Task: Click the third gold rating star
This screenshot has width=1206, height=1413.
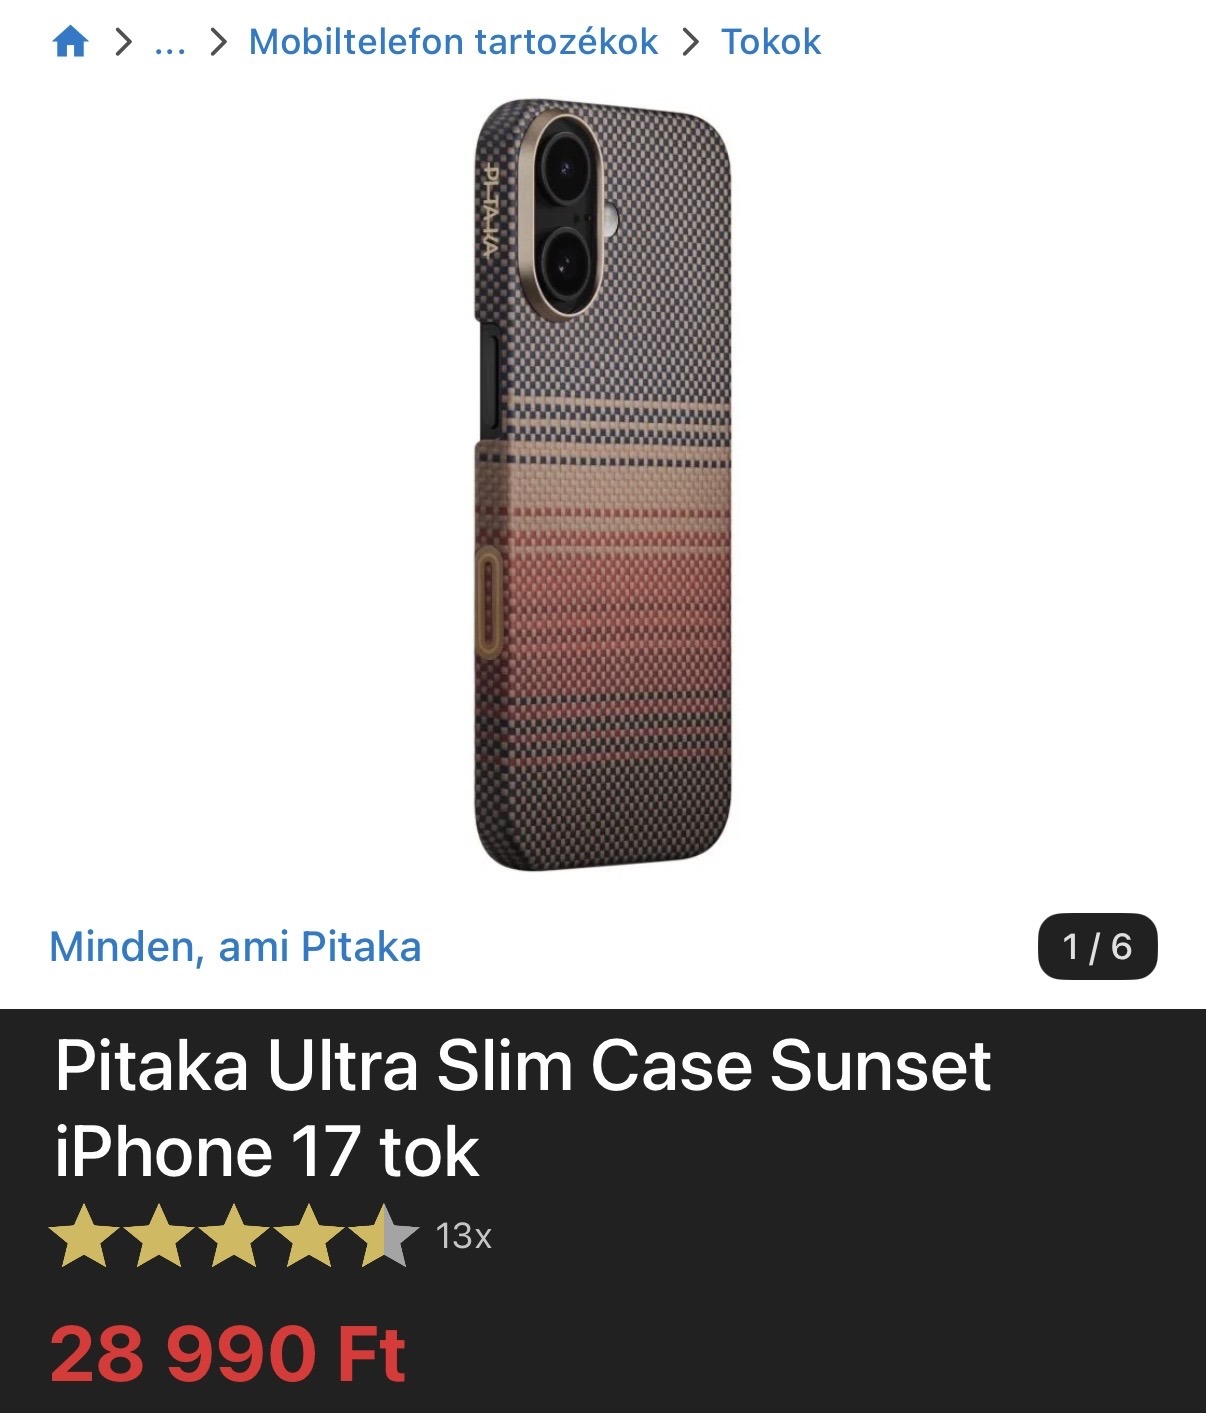Action: click(x=234, y=1236)
